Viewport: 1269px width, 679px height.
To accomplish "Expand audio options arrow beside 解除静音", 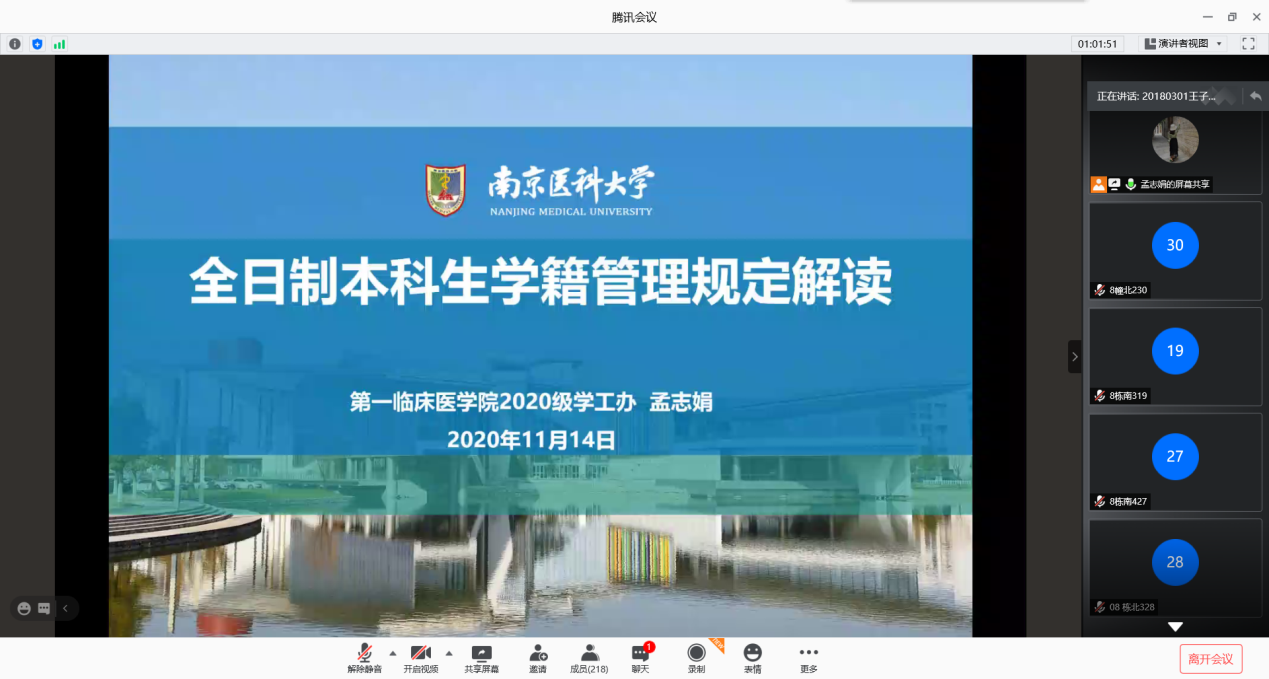I will (392, 653).
